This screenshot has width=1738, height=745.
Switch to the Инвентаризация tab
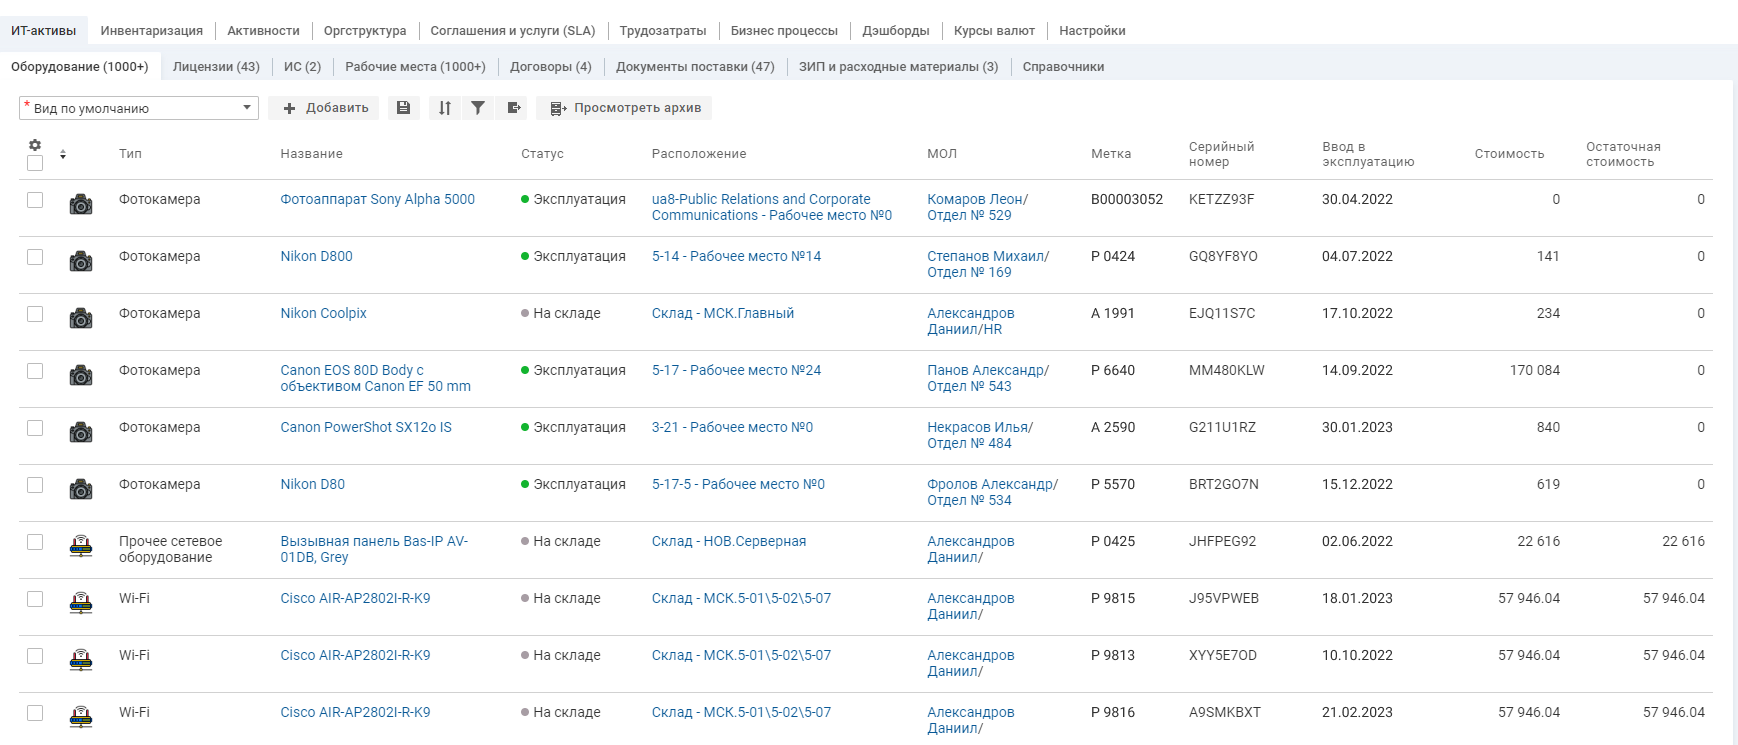pyautogui.click(x=151, y=31)
